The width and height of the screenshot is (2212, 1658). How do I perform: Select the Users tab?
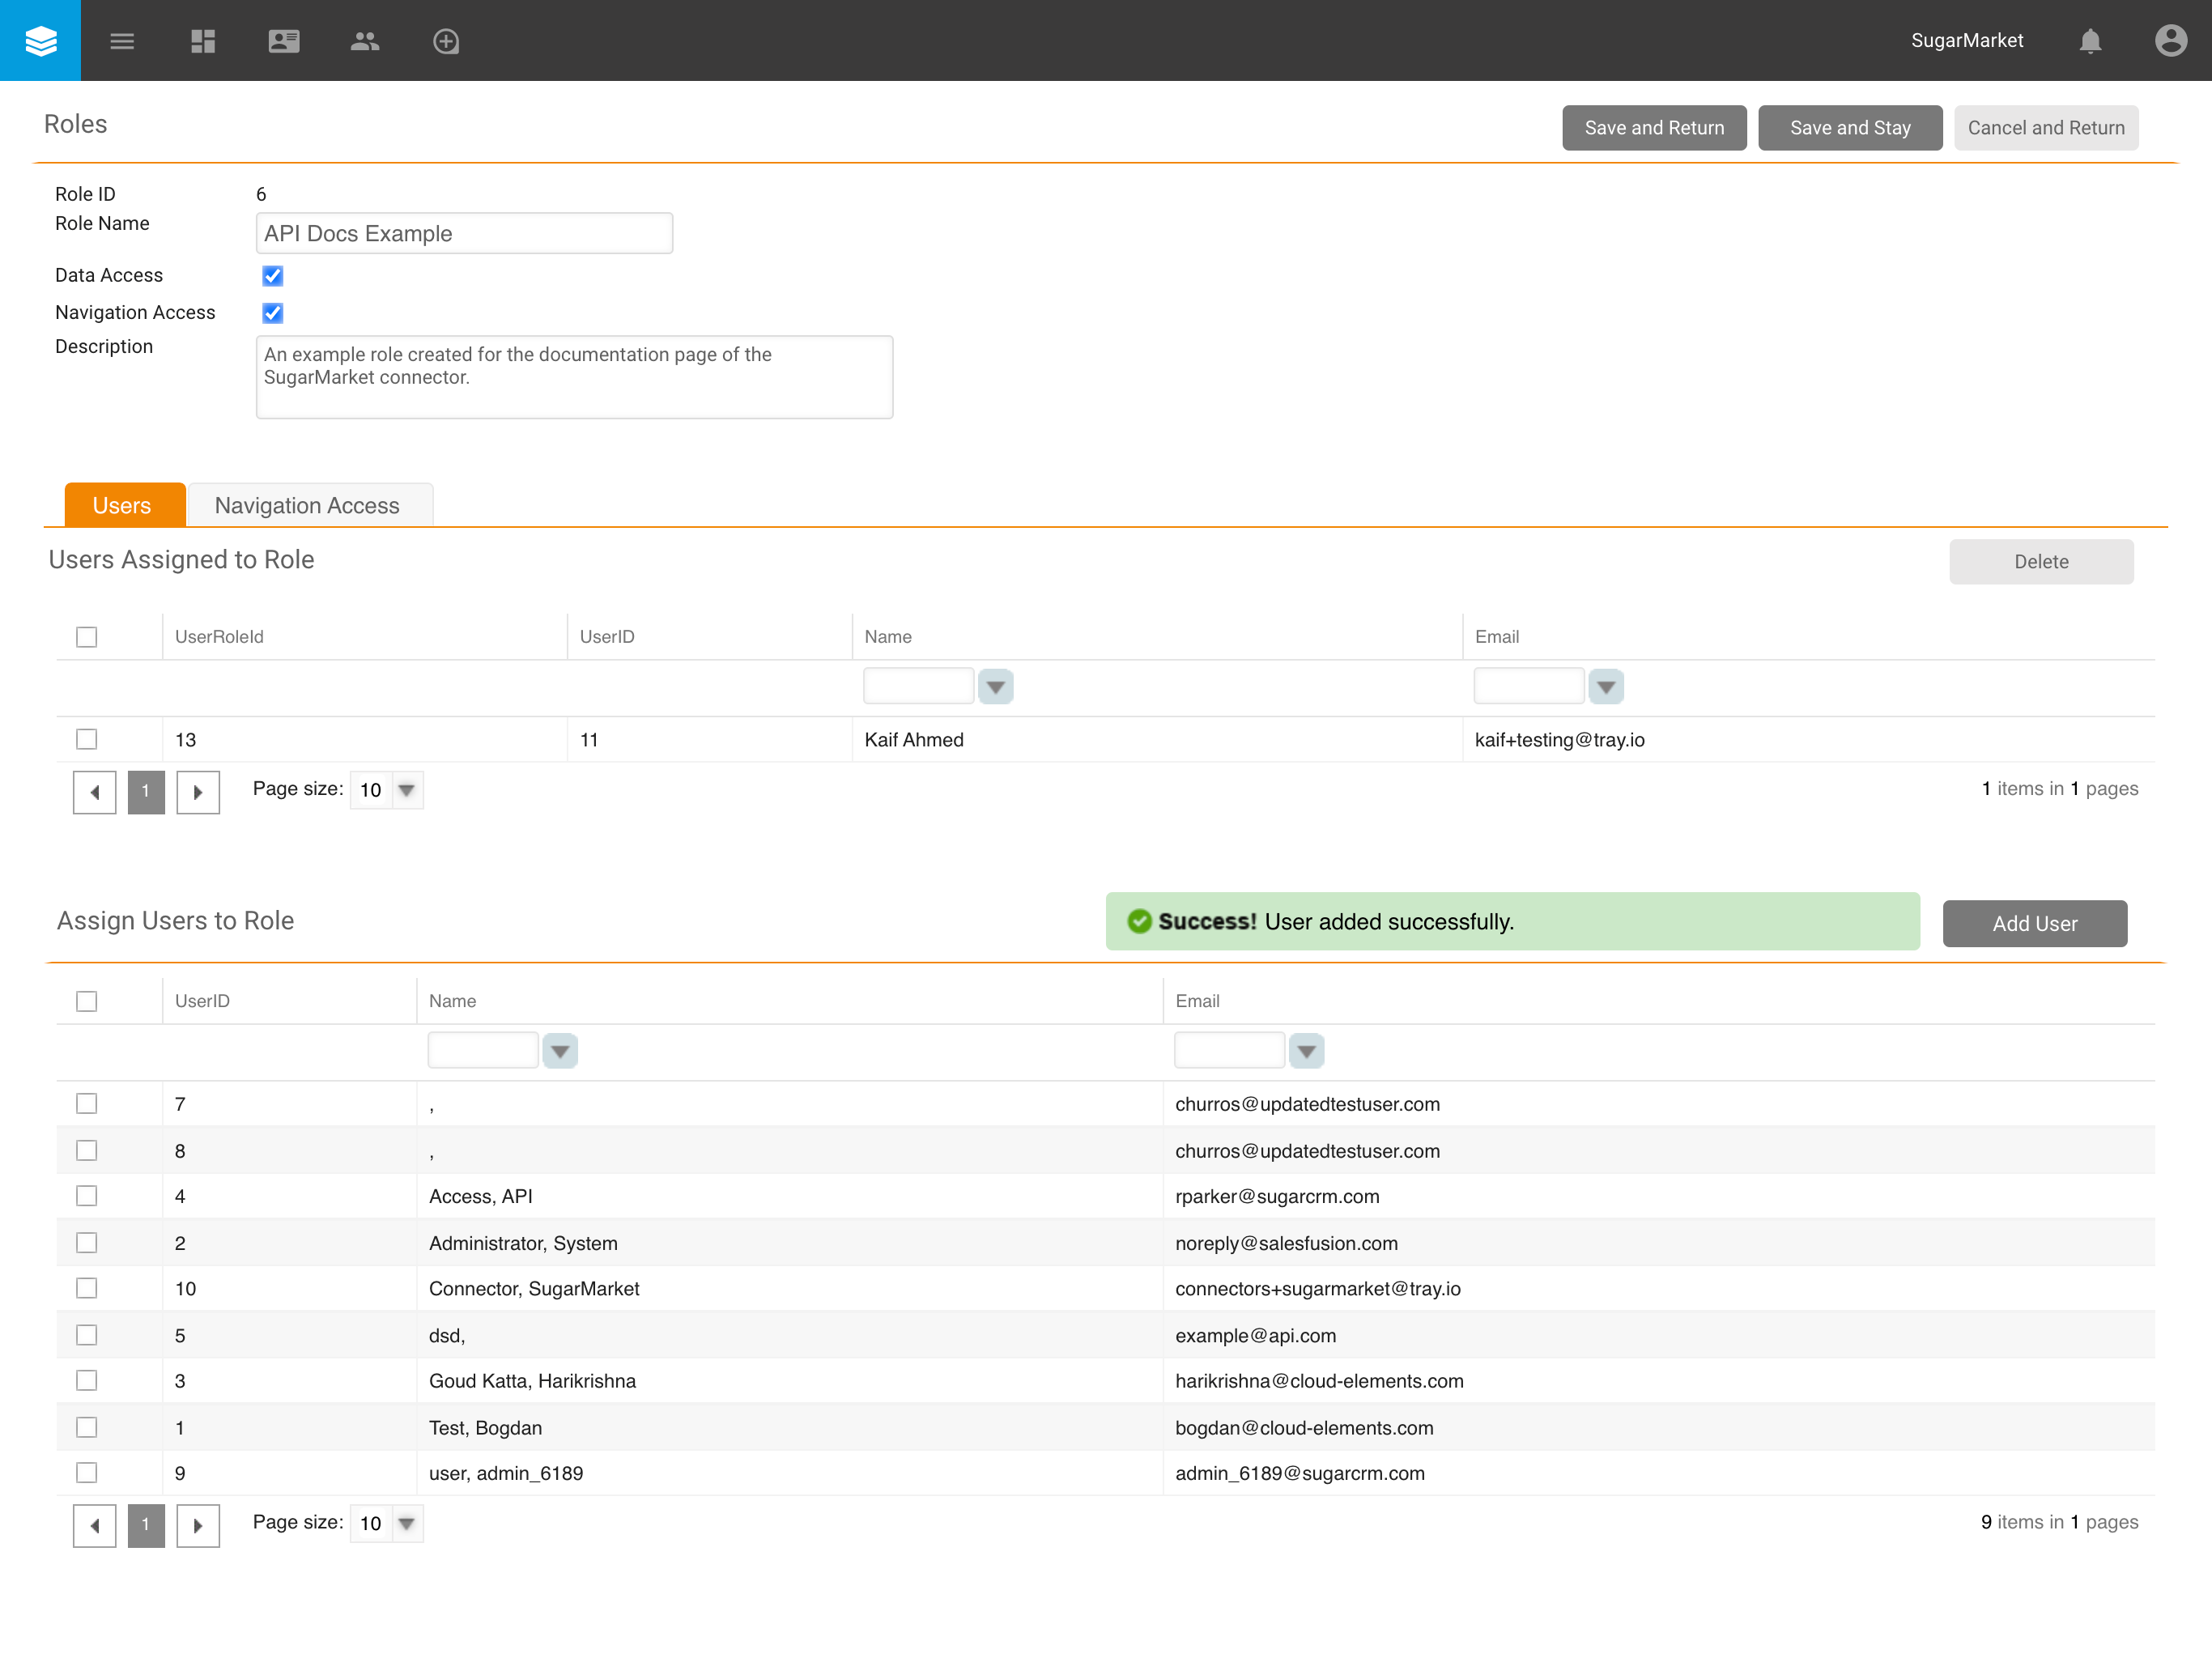pyautogui.click(x=123, y=505)
